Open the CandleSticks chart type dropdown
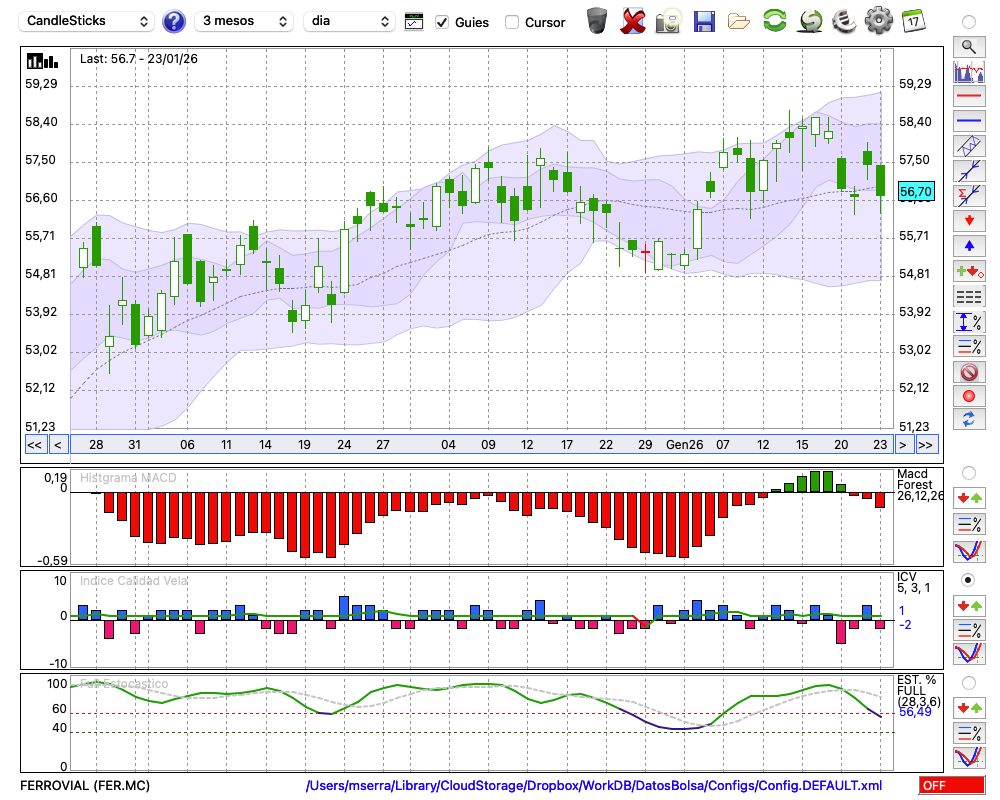This screenshot has height=800, width=1000. [x=88, y=21]
